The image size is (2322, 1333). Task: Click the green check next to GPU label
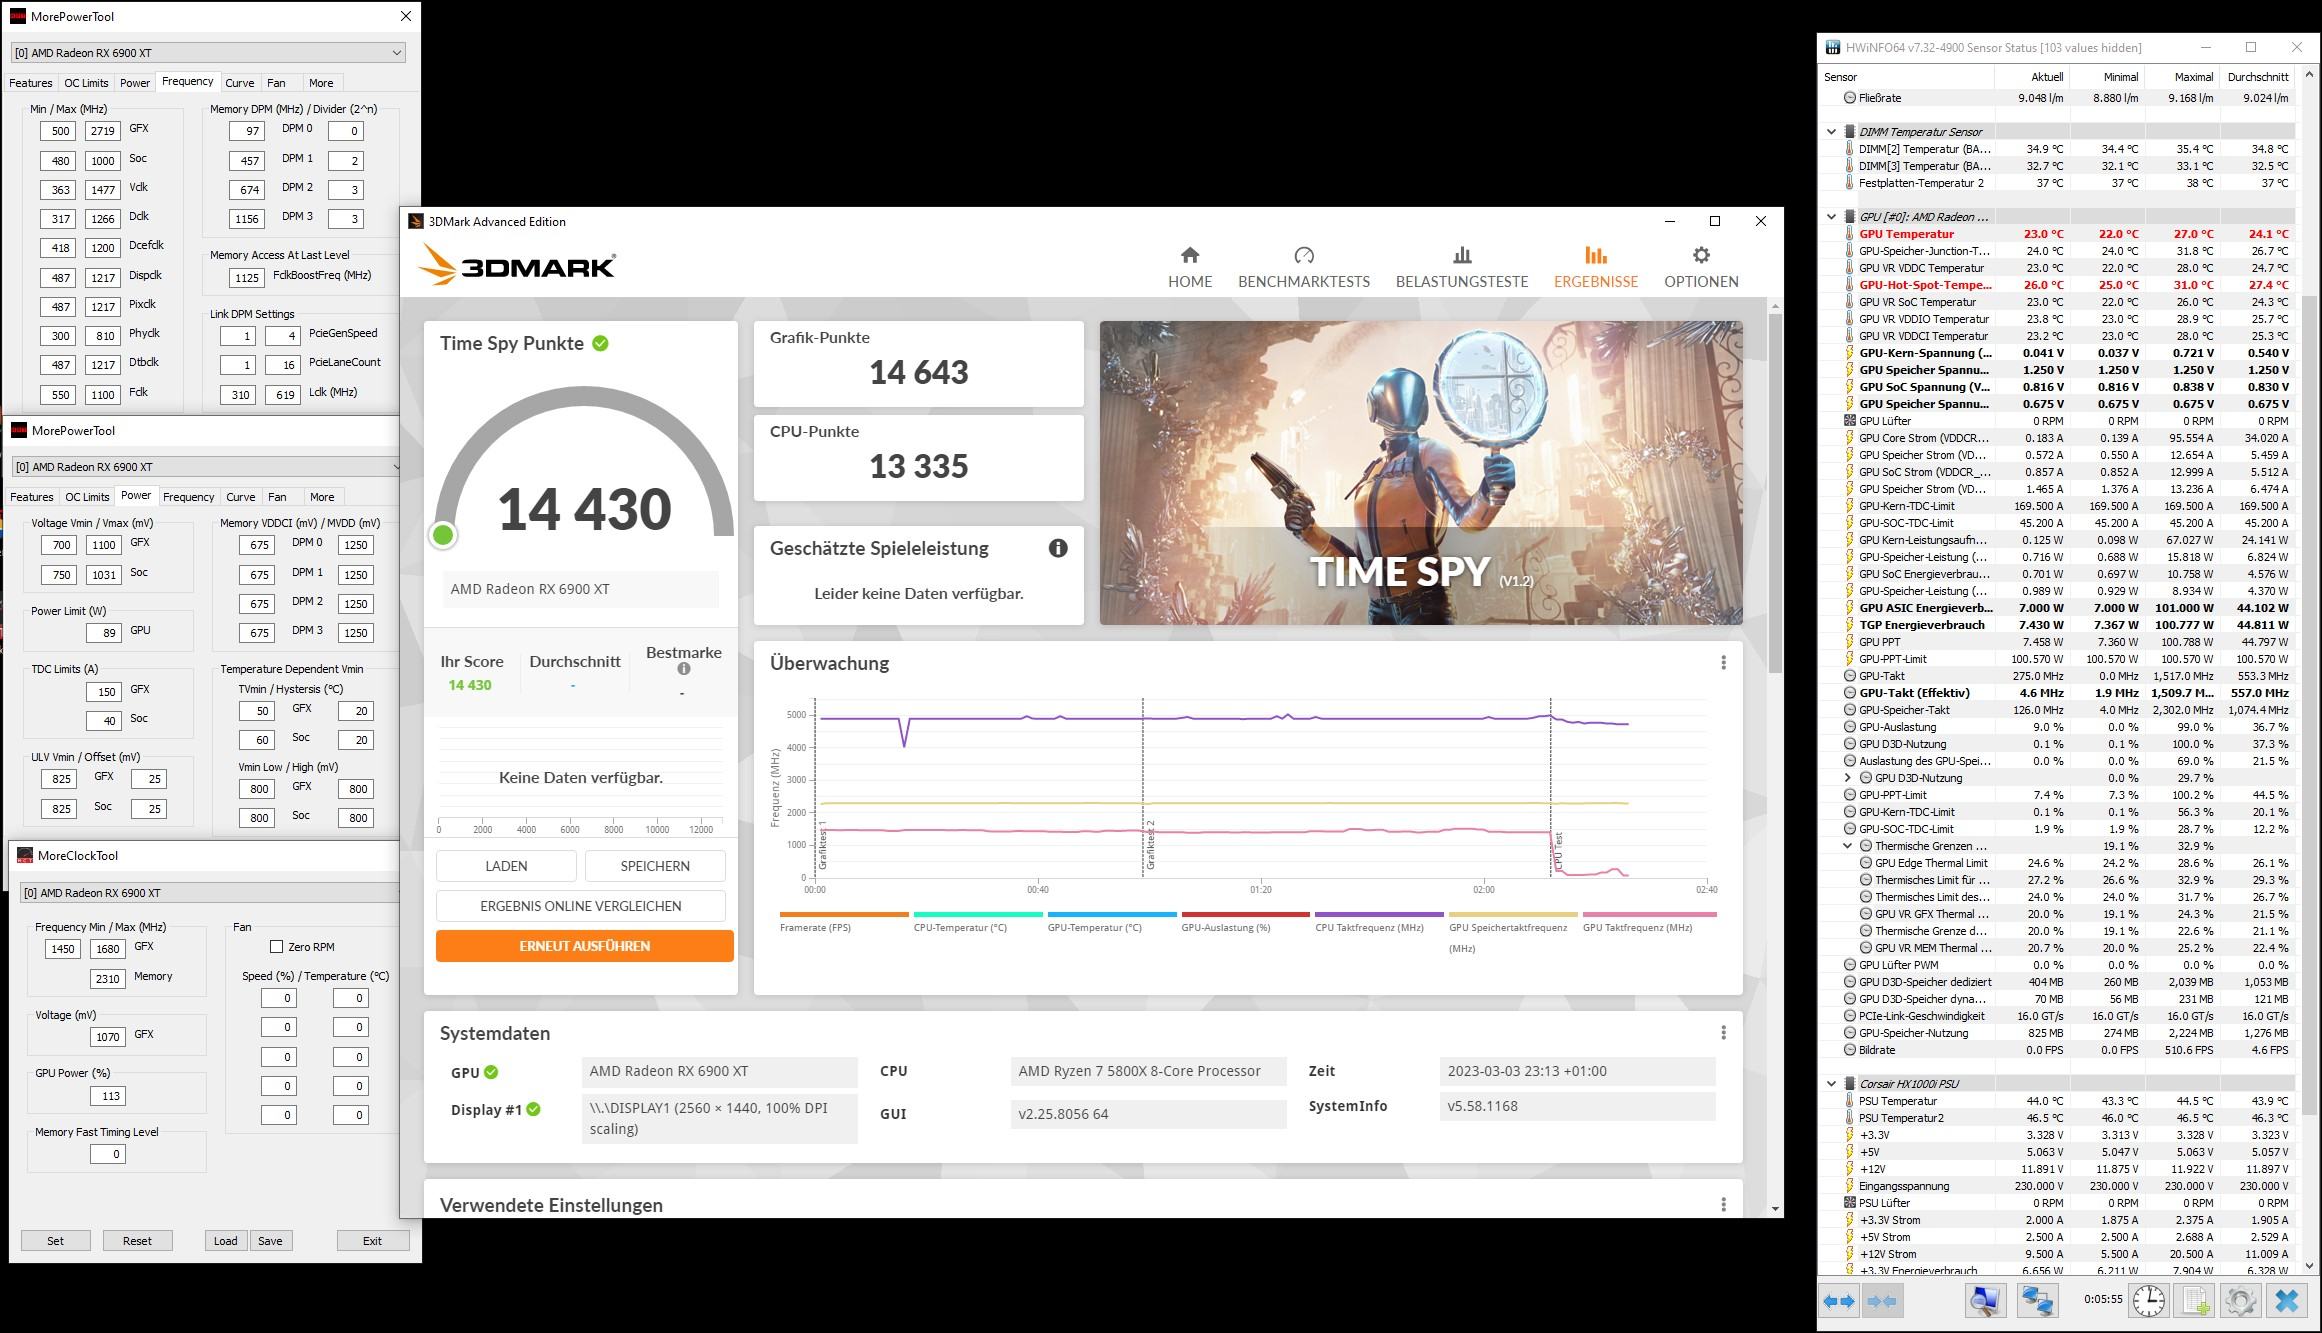tap(491, 1072)
